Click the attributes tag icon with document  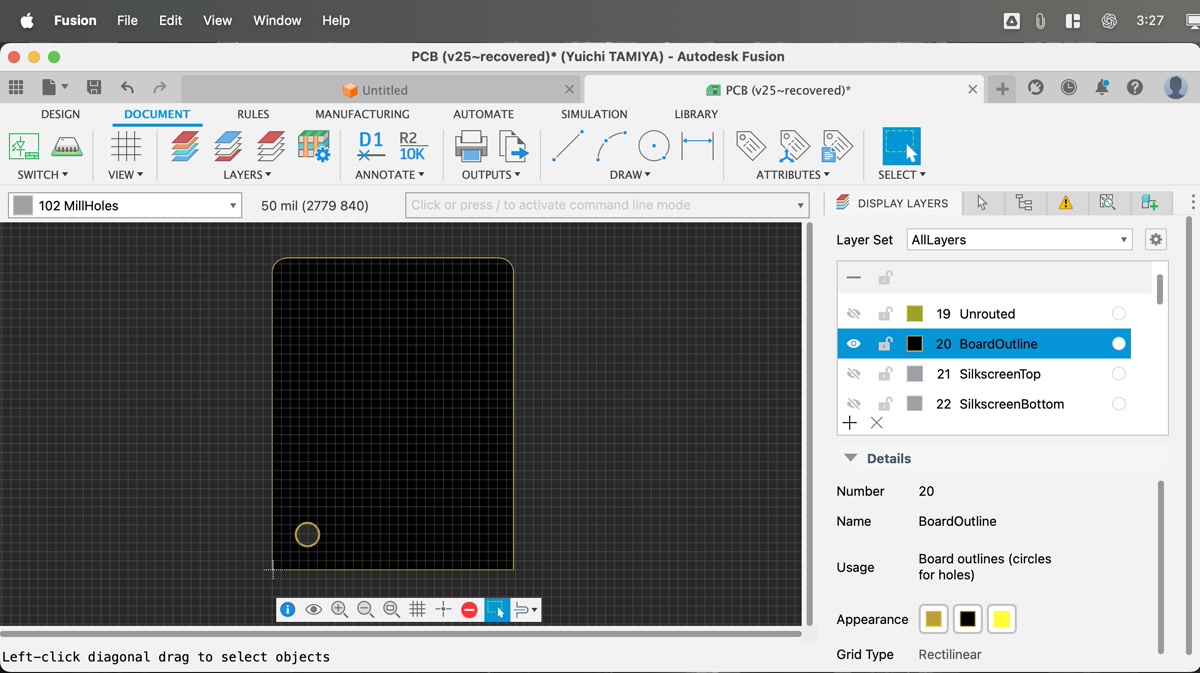(837, 146)
